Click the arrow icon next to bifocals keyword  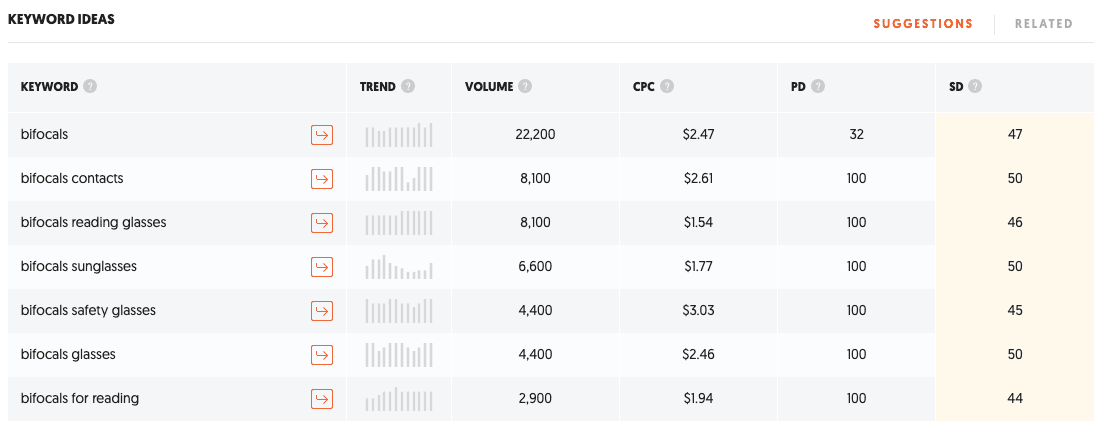tap(322, 135)
